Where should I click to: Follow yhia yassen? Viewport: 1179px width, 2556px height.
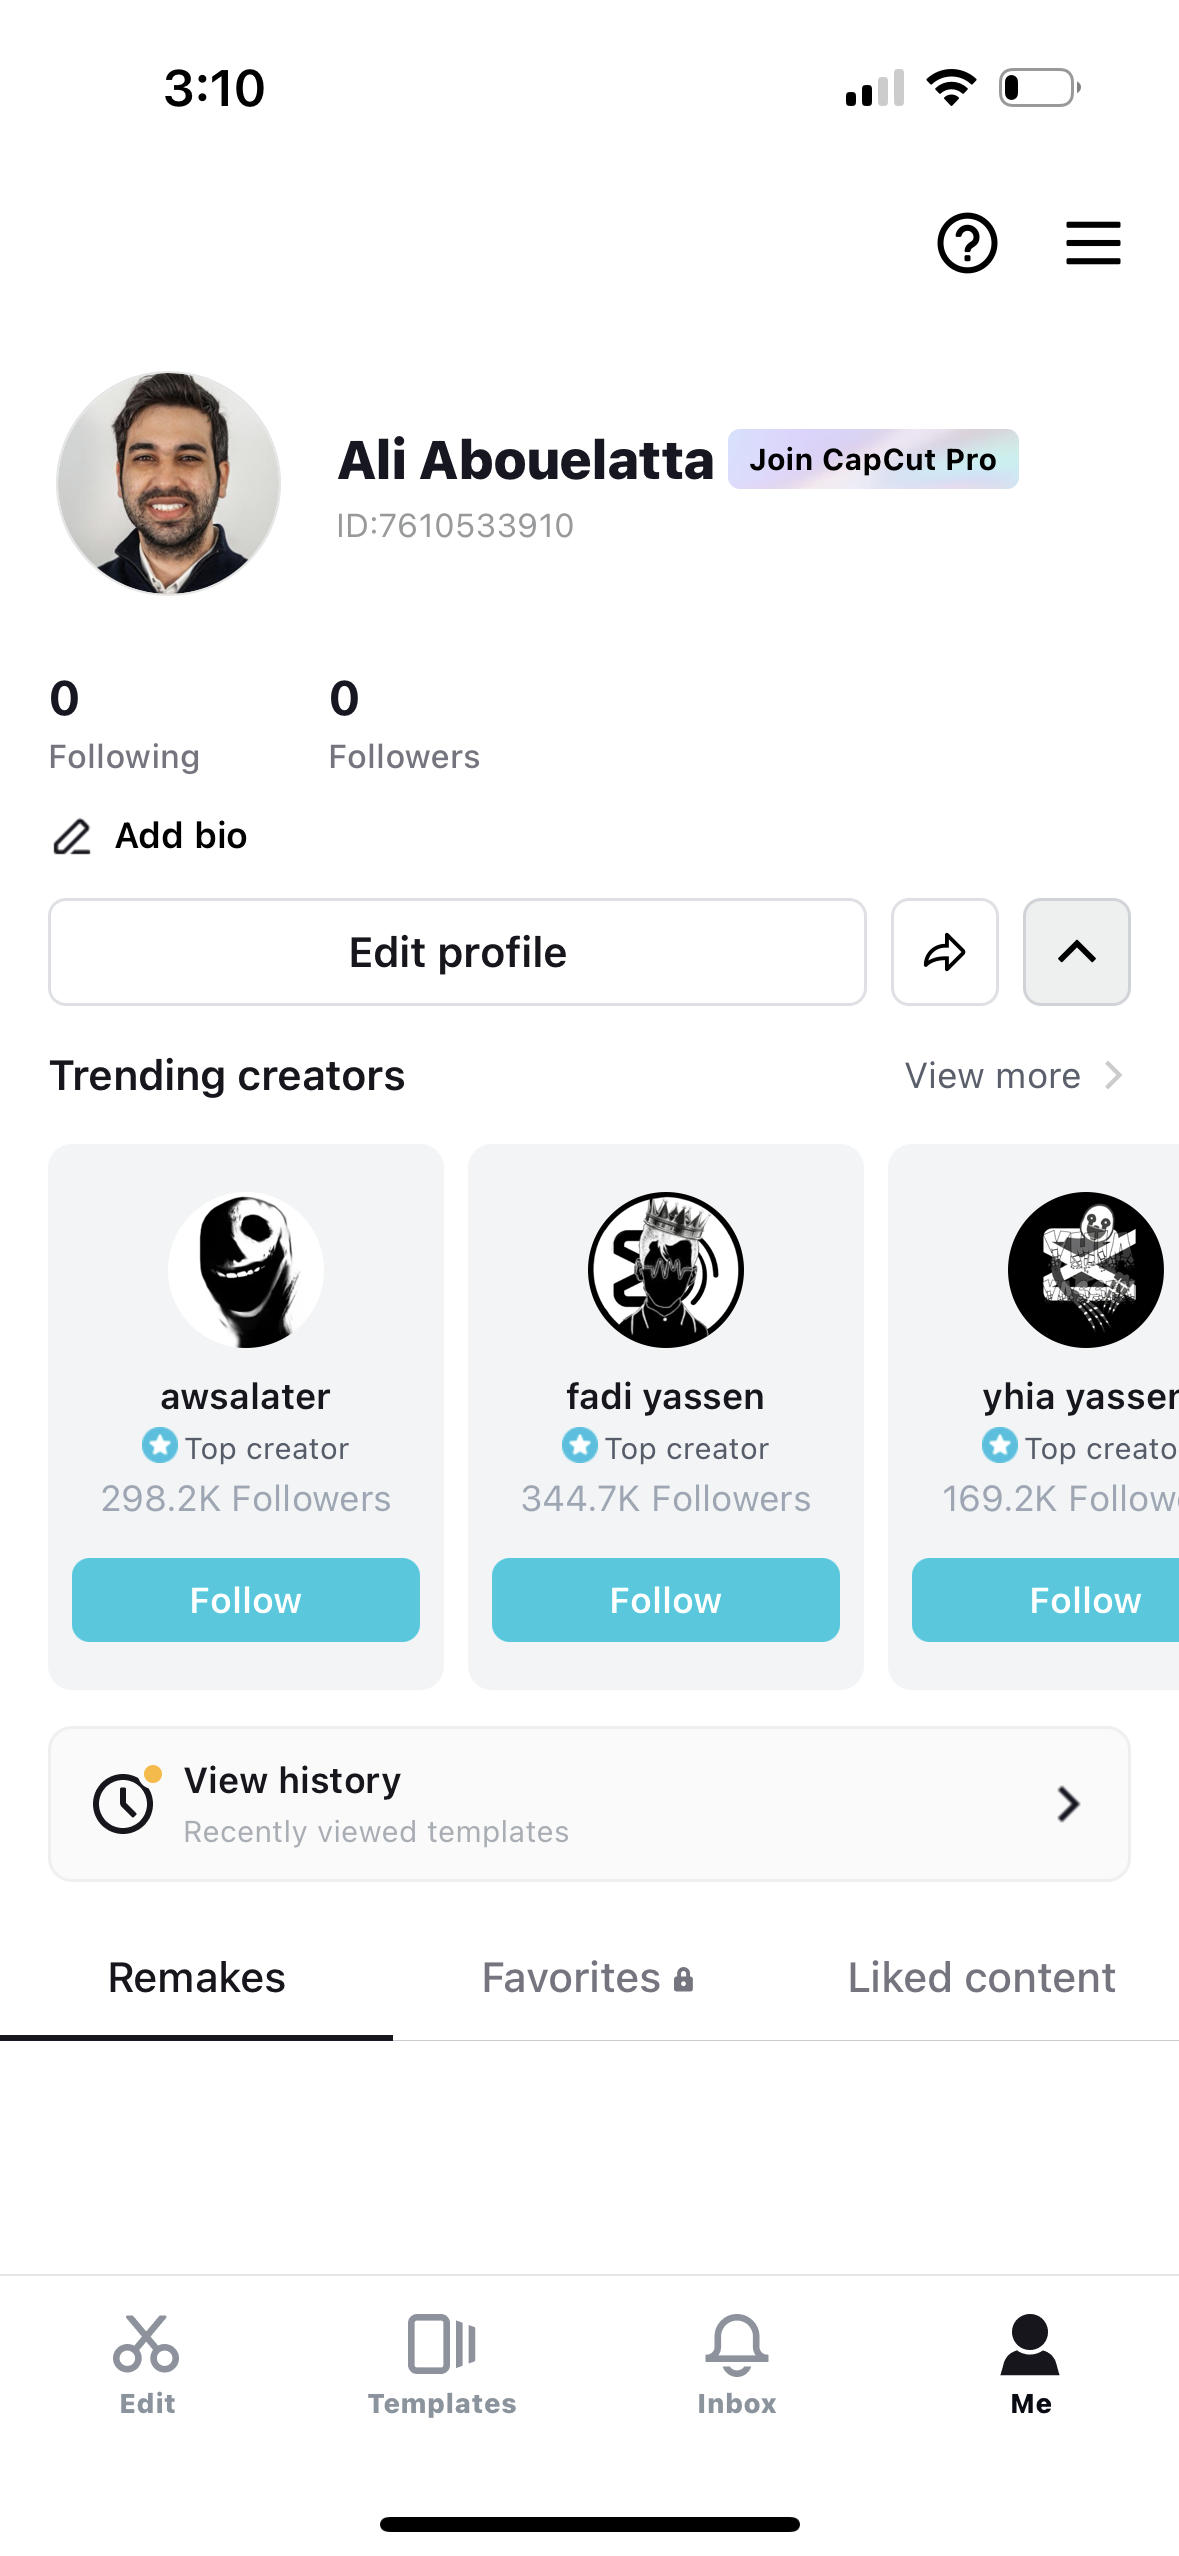(1085, 1600)
